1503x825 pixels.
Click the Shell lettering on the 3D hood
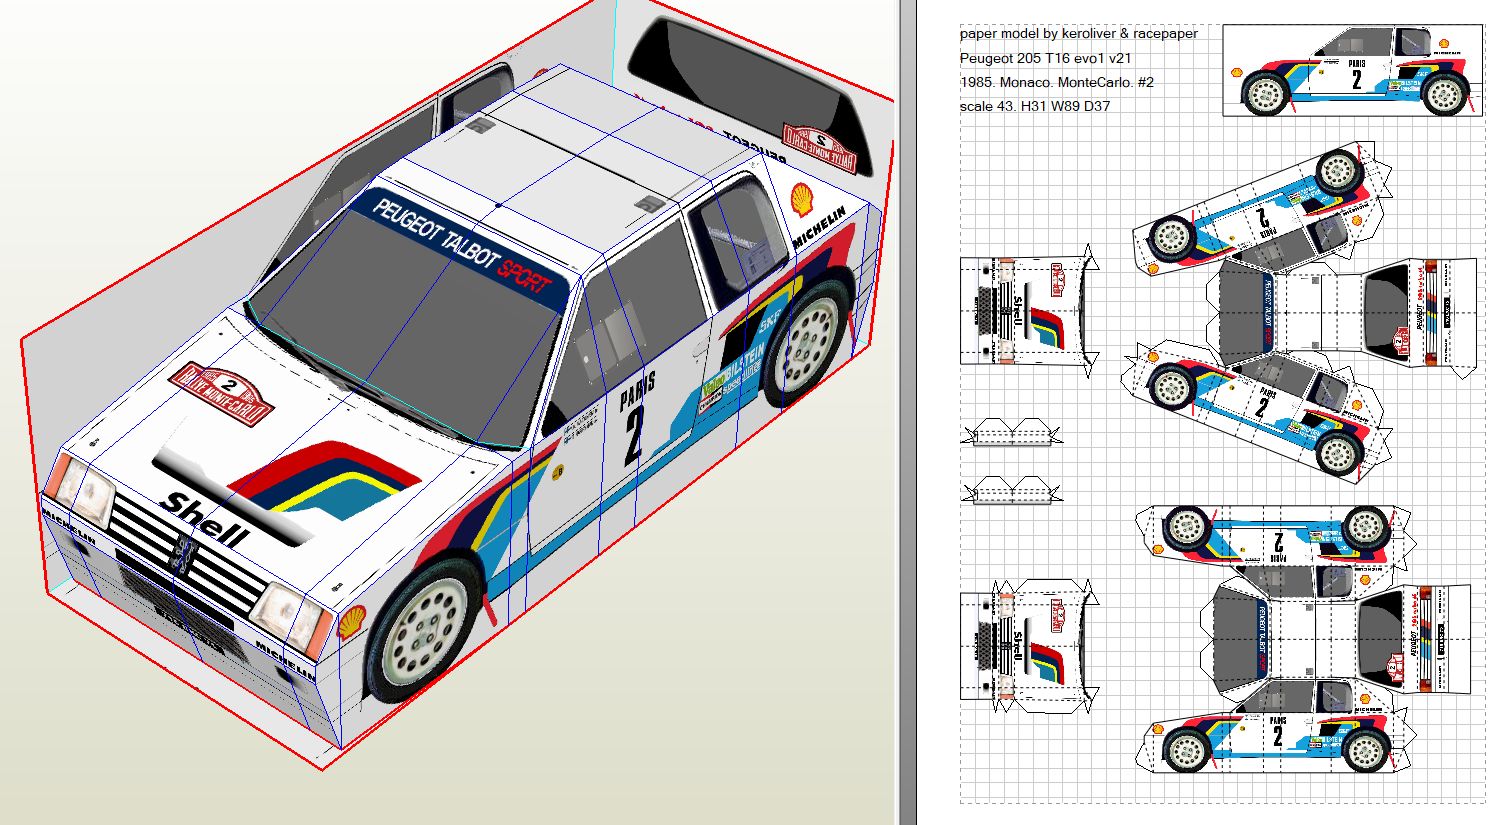coord(205,518)
